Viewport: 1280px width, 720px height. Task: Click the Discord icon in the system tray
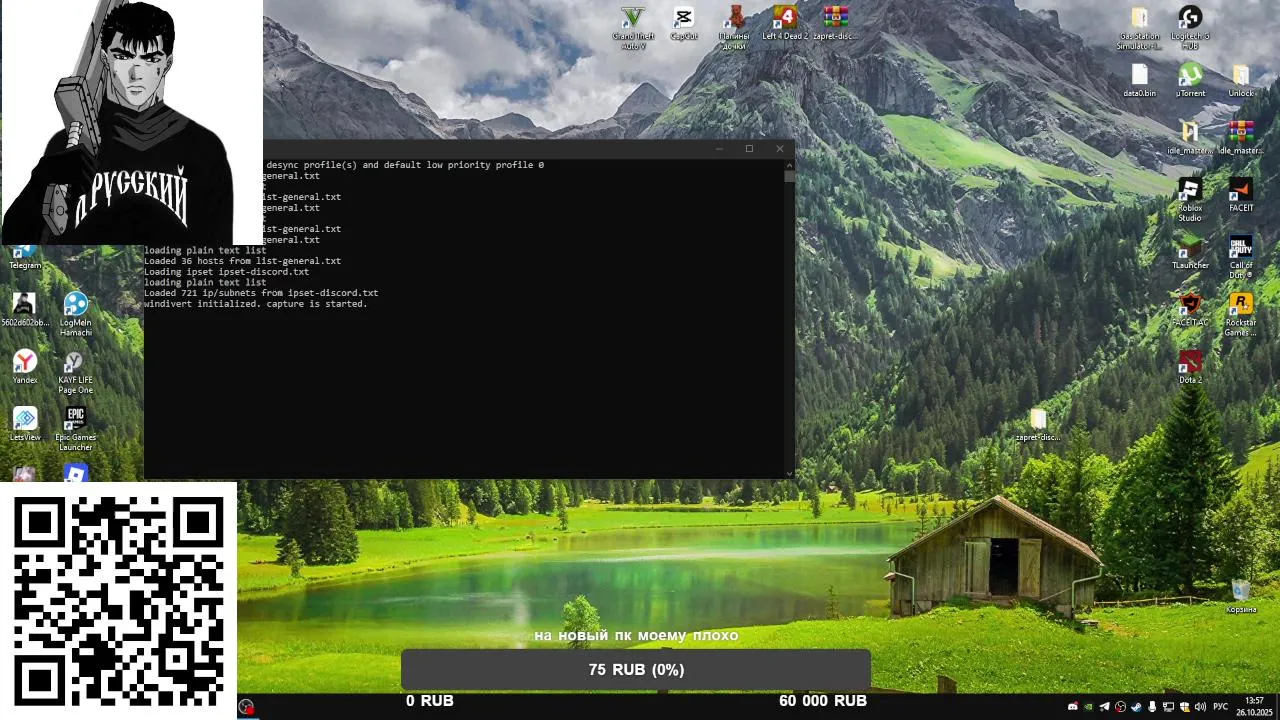coord(1073,706)
